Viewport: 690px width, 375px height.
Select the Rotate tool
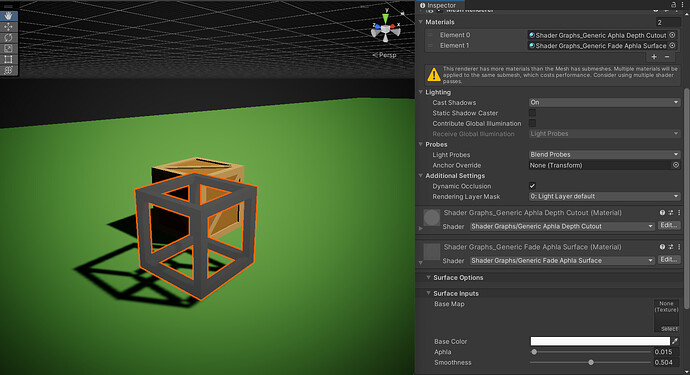coord(8,38)
